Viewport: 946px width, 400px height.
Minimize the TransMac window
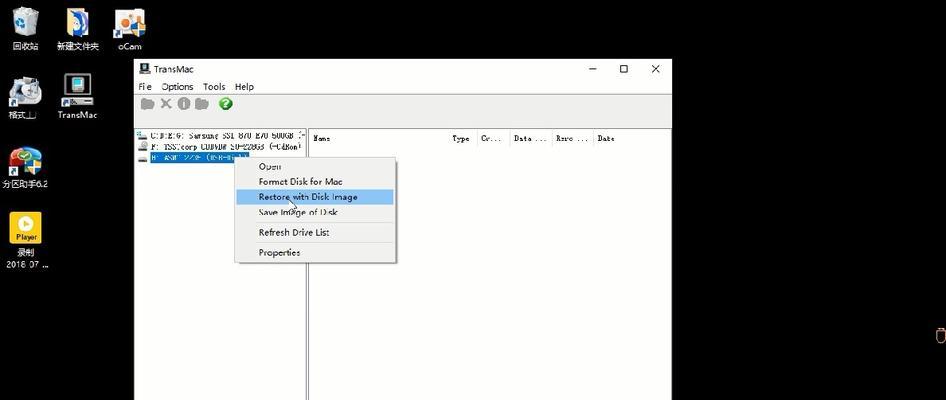tap(592, 69)
